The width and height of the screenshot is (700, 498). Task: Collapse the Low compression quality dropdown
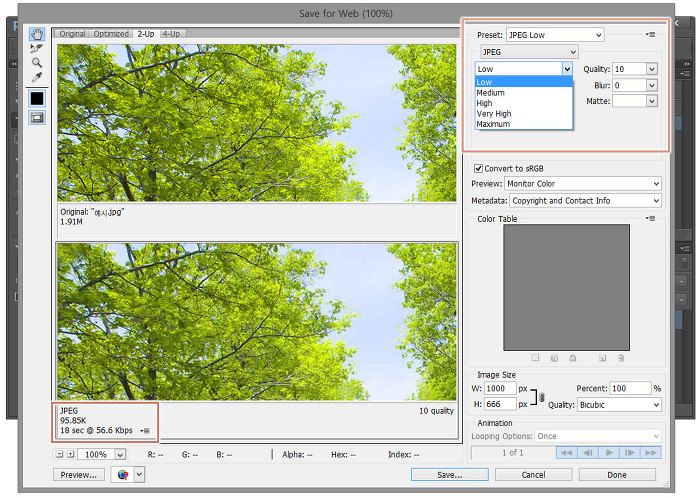click(567, 69)
